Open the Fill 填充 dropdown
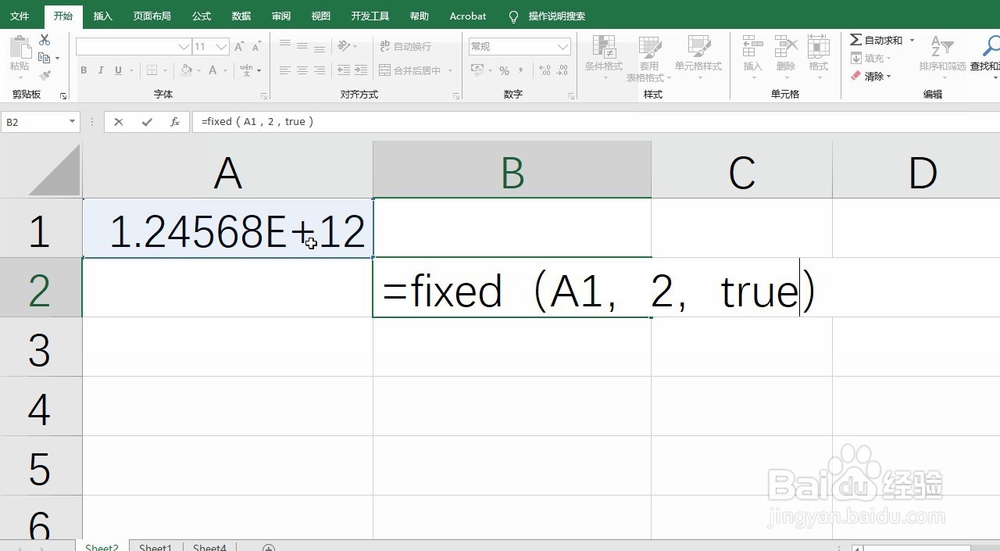Screen dimensions: 1000x551 (x=871, y=58)
